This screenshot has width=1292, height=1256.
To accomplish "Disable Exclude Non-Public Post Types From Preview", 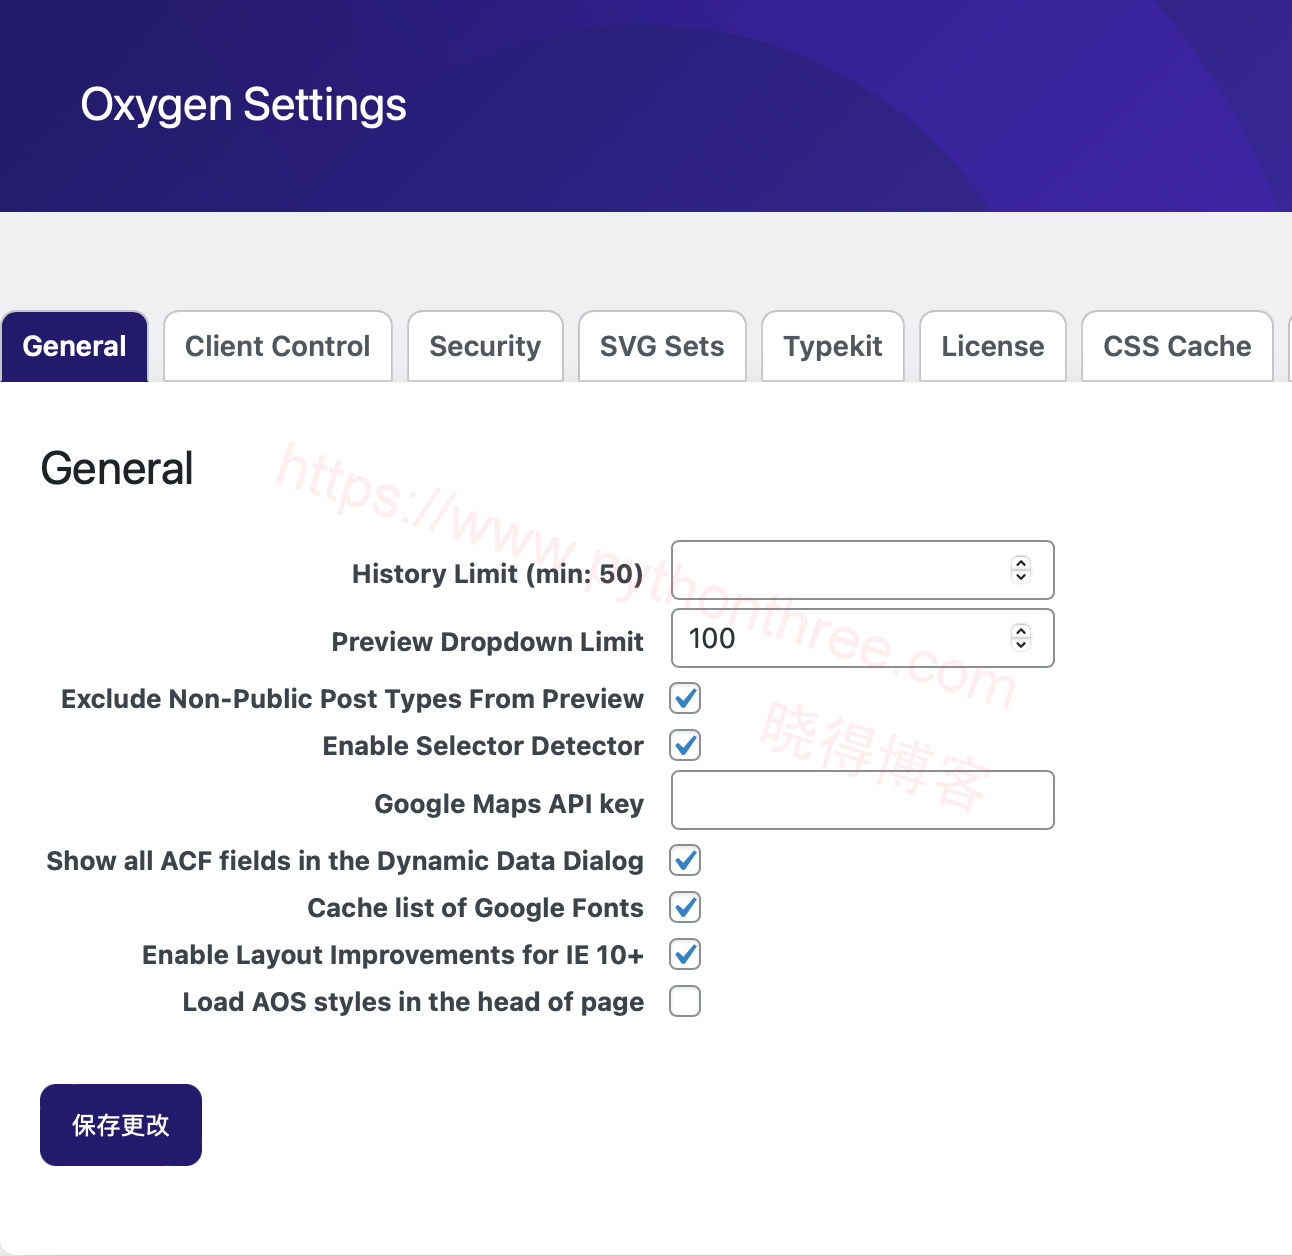I will pyautogui.click(x=684, y=698).
